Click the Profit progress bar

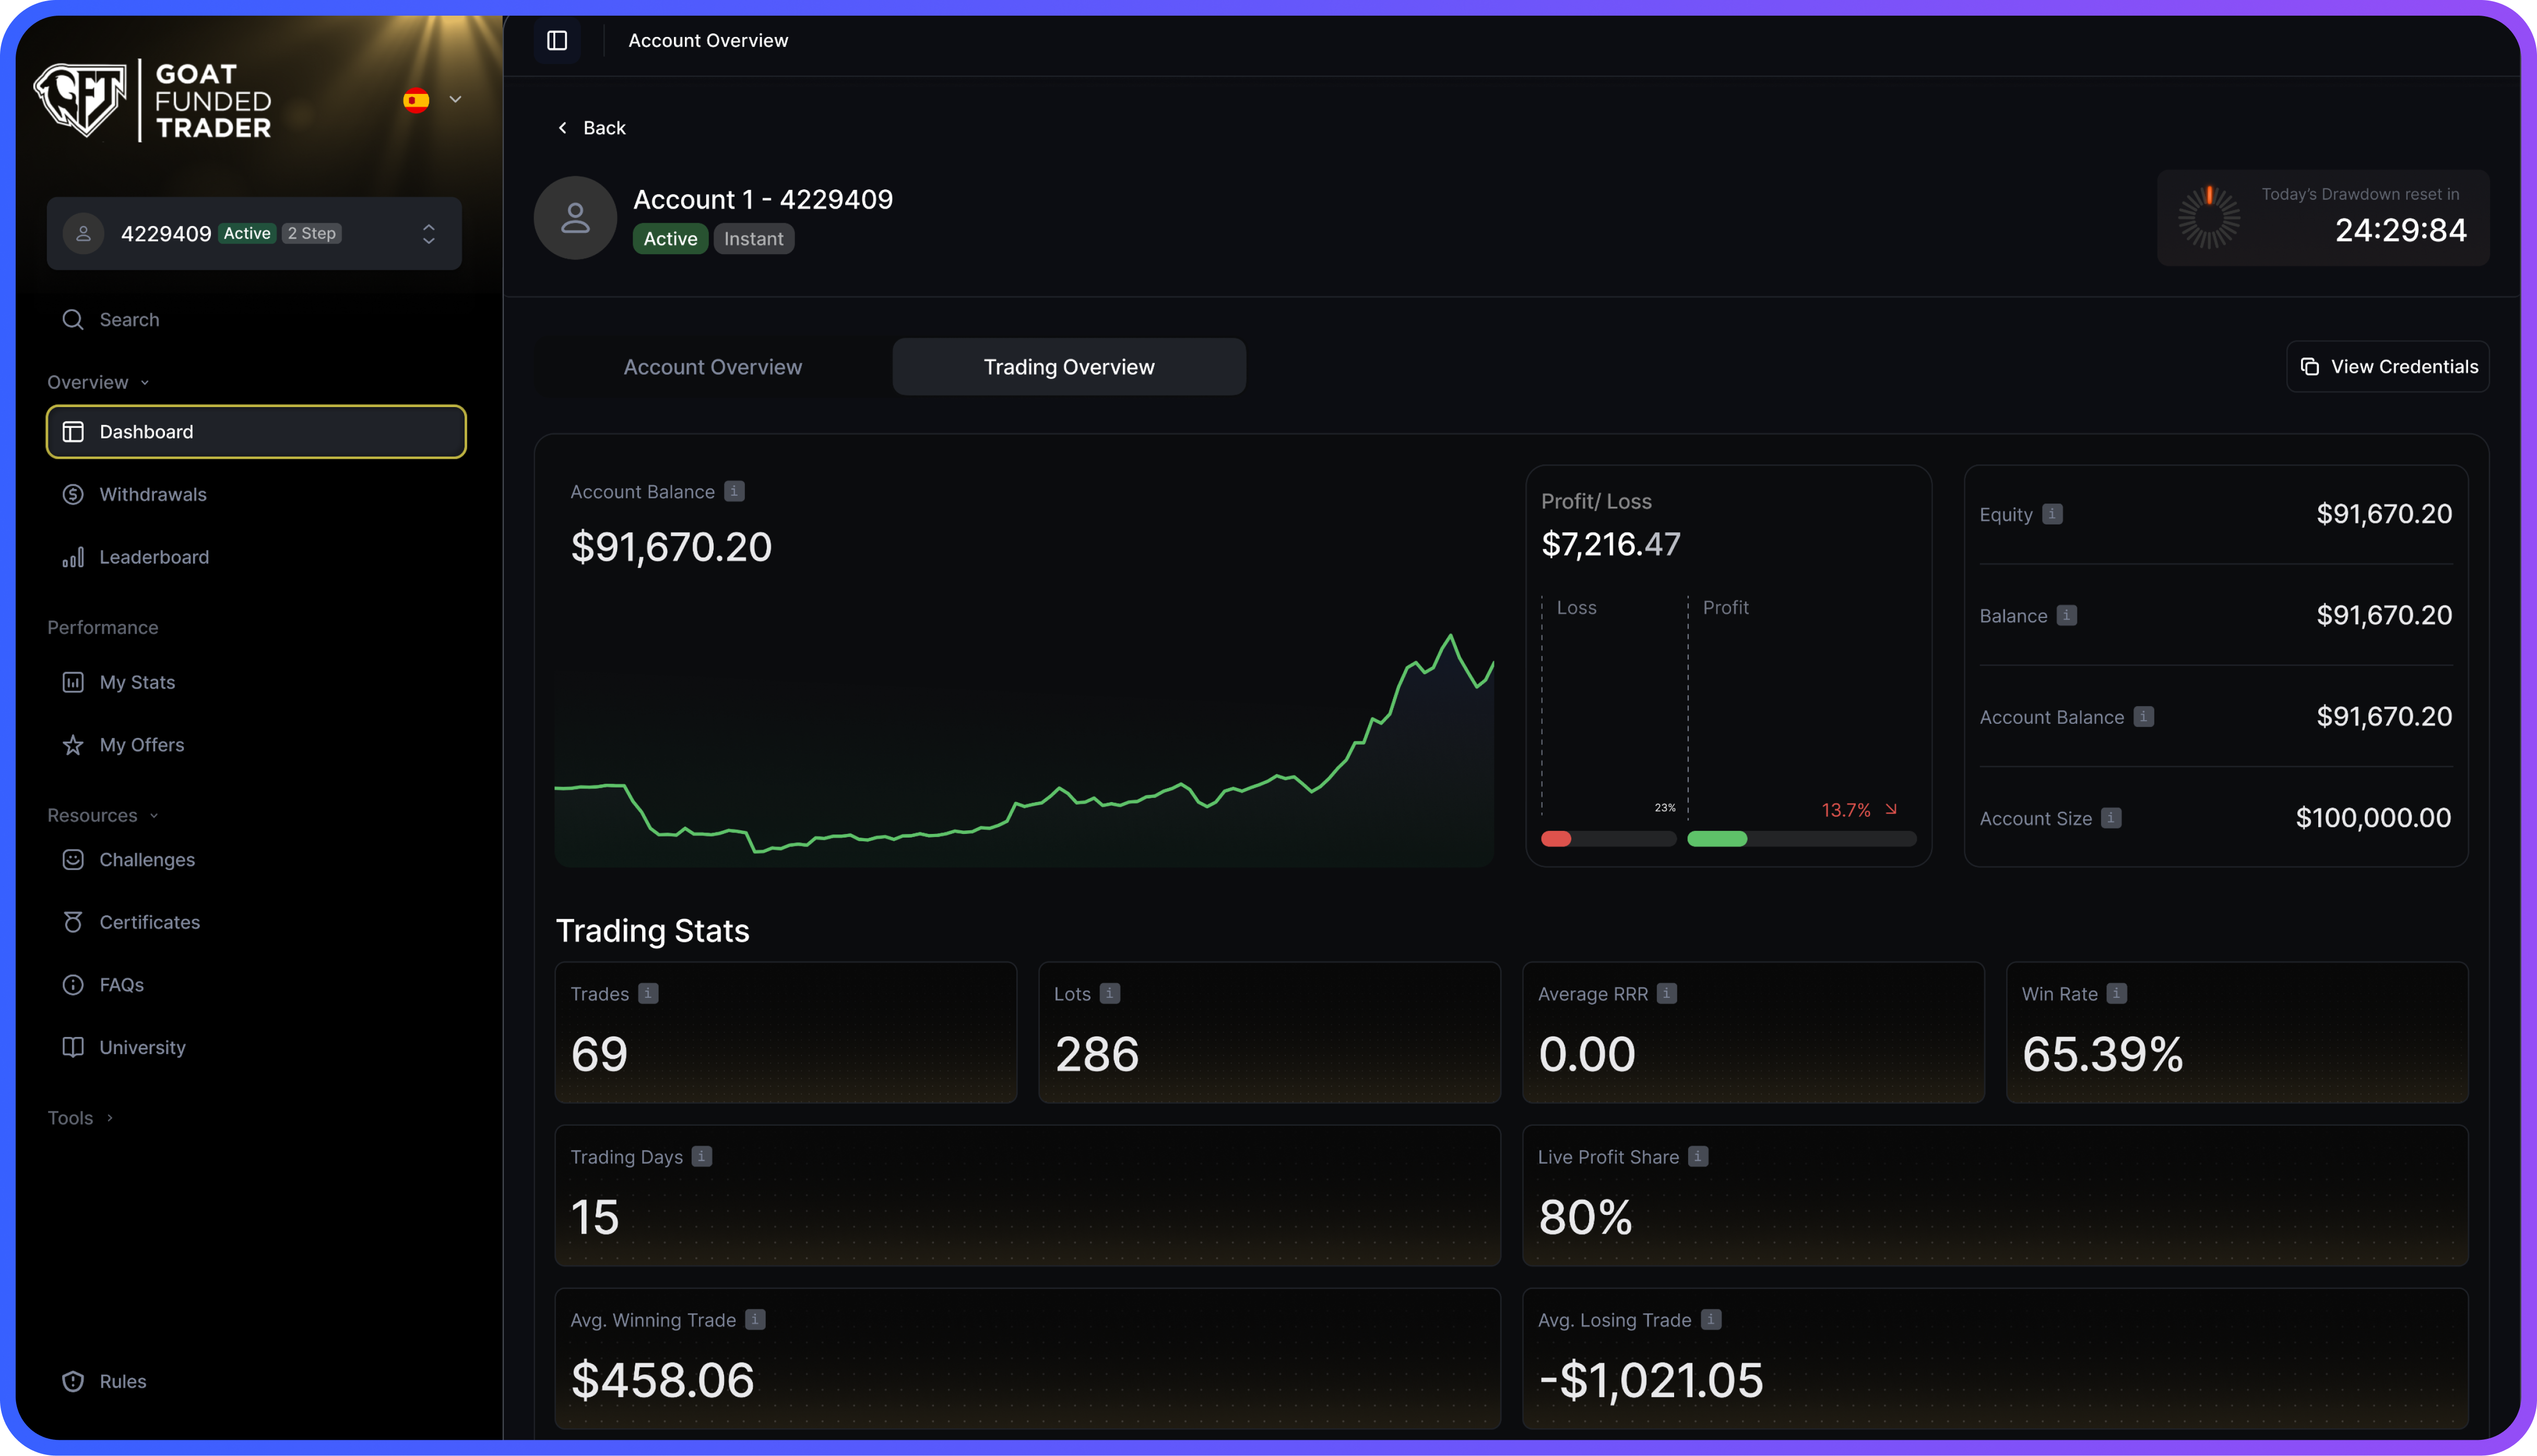(1802, 839)
